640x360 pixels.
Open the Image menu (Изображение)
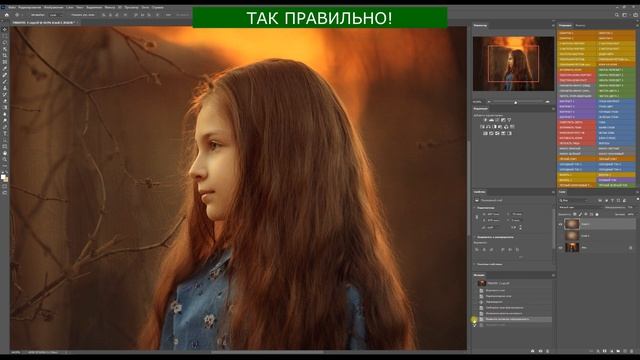click(54, 7)
